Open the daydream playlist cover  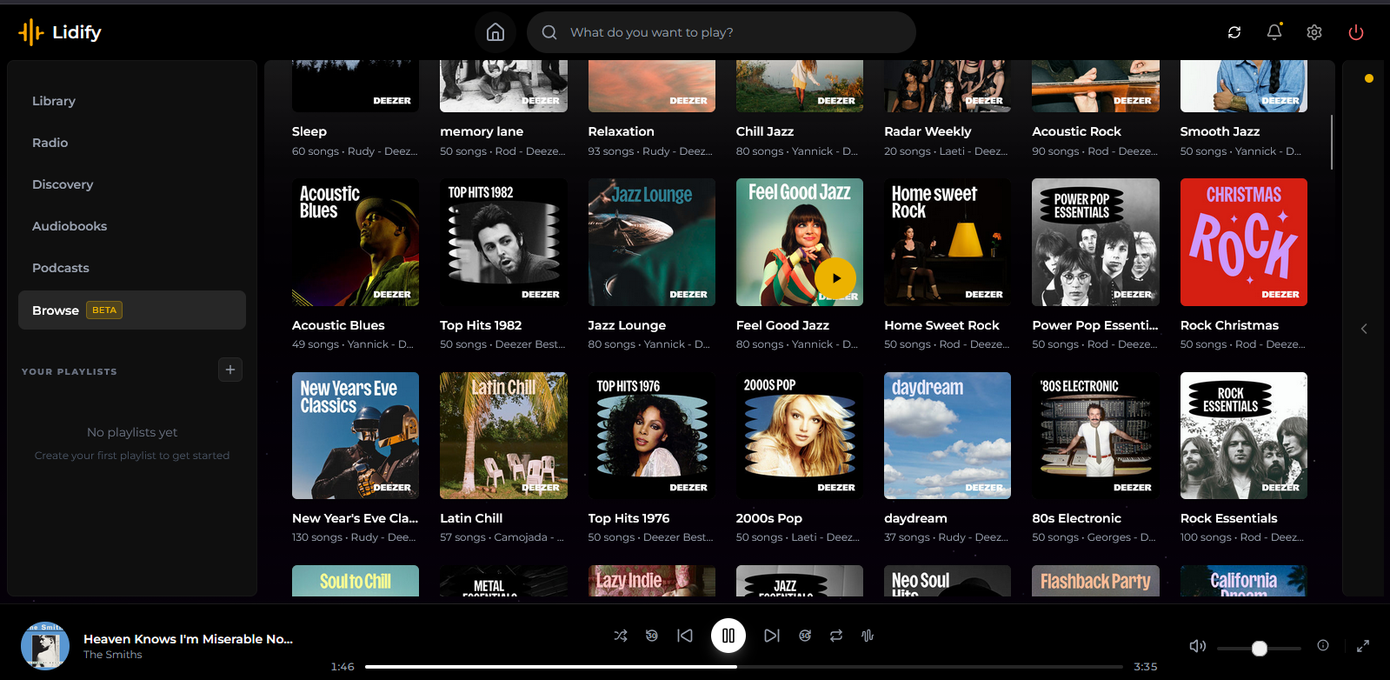point(948,436)
